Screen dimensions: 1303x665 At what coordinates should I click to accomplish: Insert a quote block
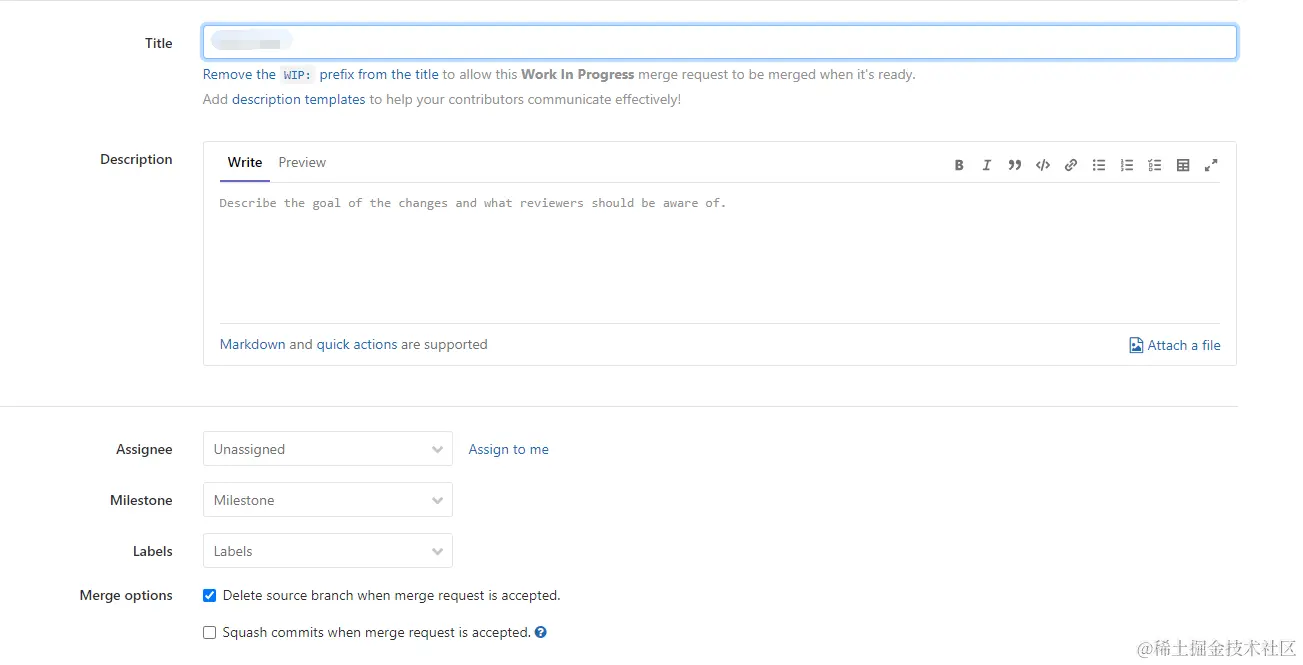pos(1014,165)
